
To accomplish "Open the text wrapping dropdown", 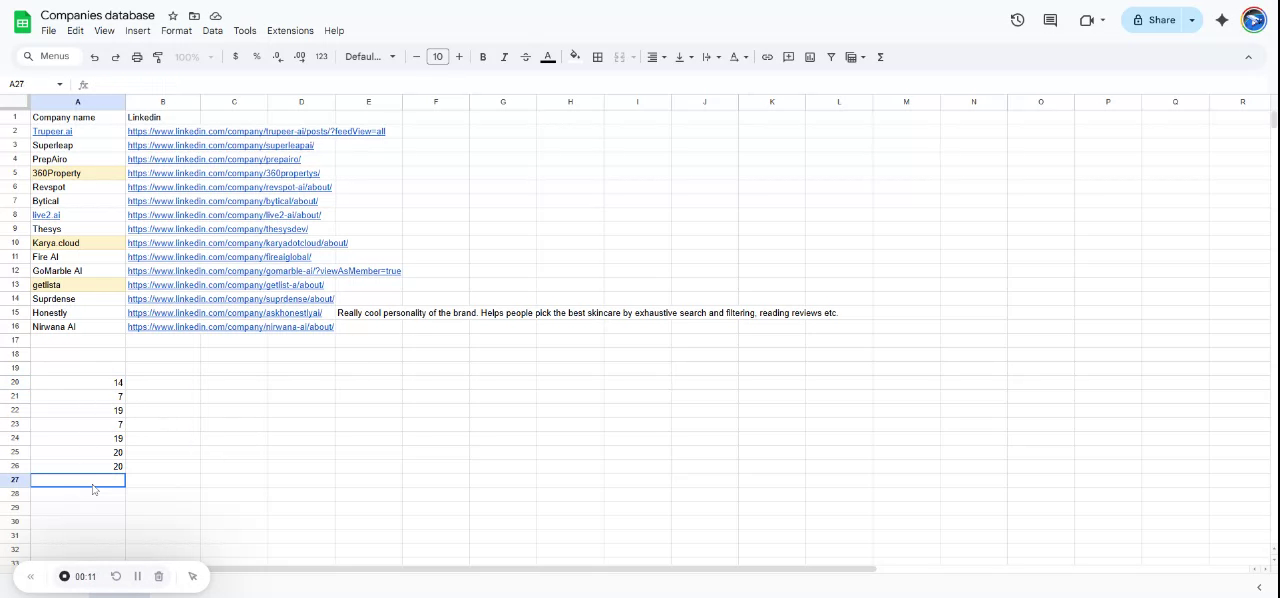I will (x=711, y=57).
